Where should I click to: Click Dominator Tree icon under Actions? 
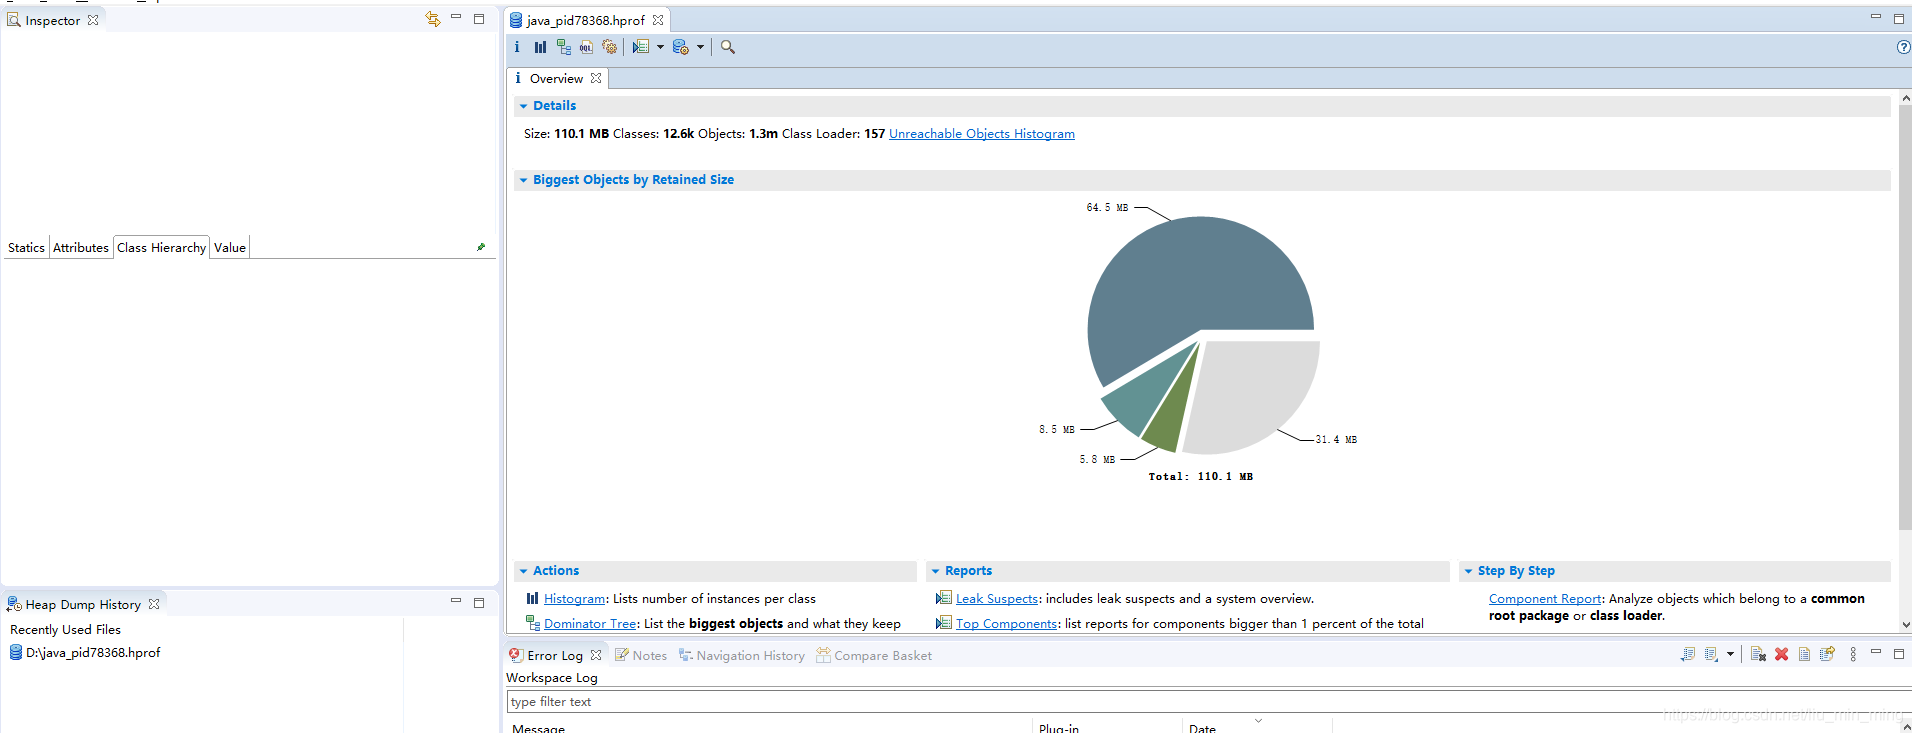533,623
